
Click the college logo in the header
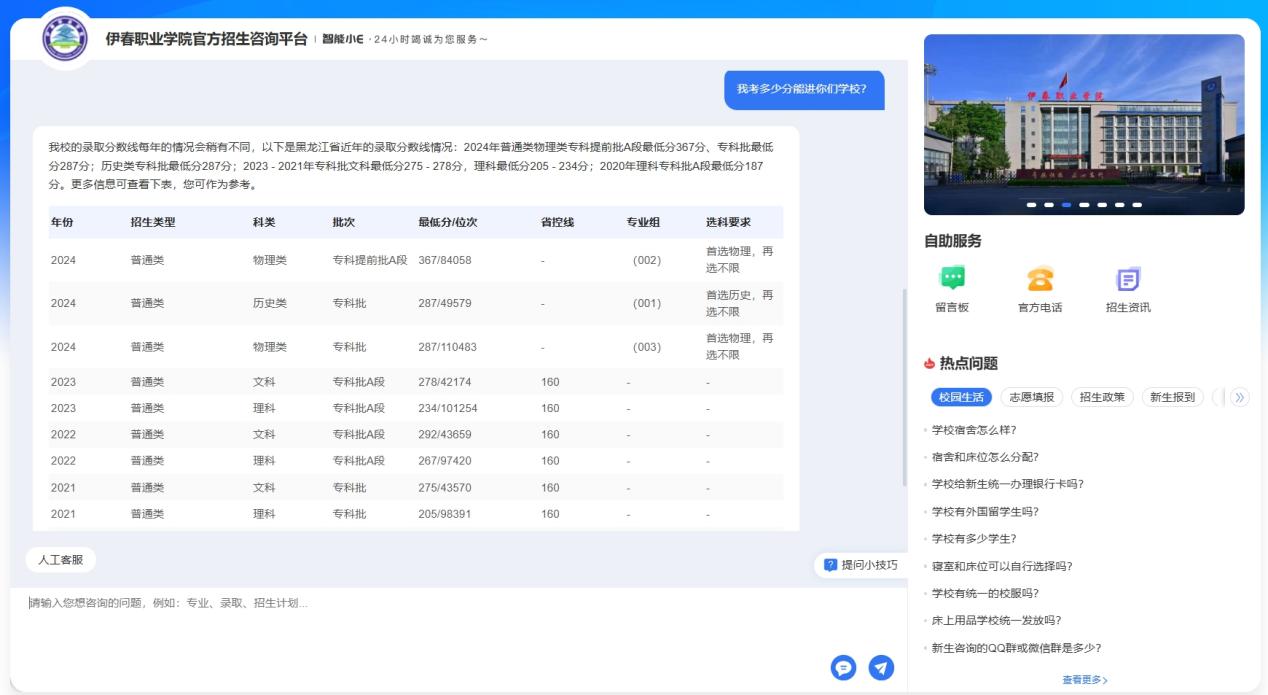66,39
